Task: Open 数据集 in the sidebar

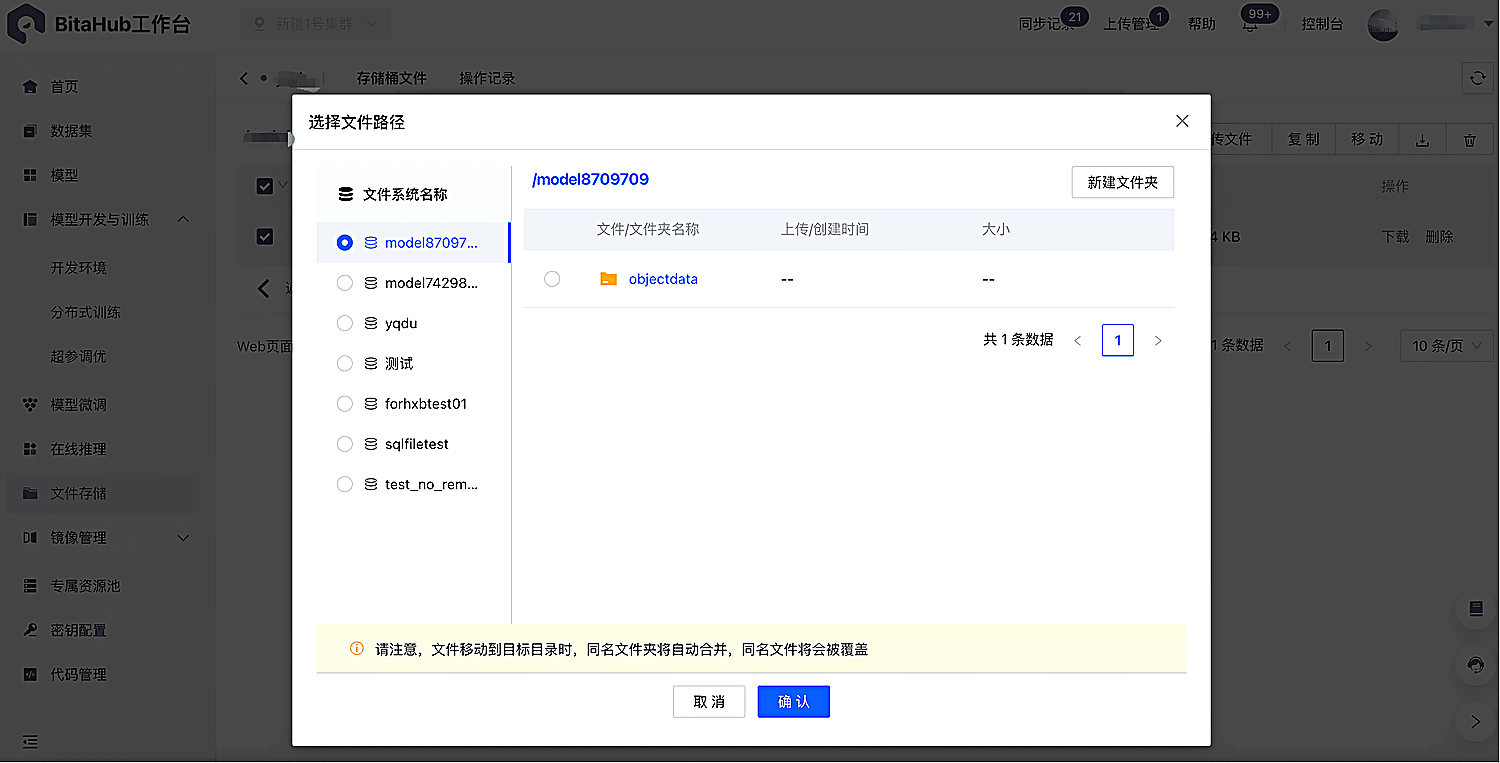Action: [71, 131]
